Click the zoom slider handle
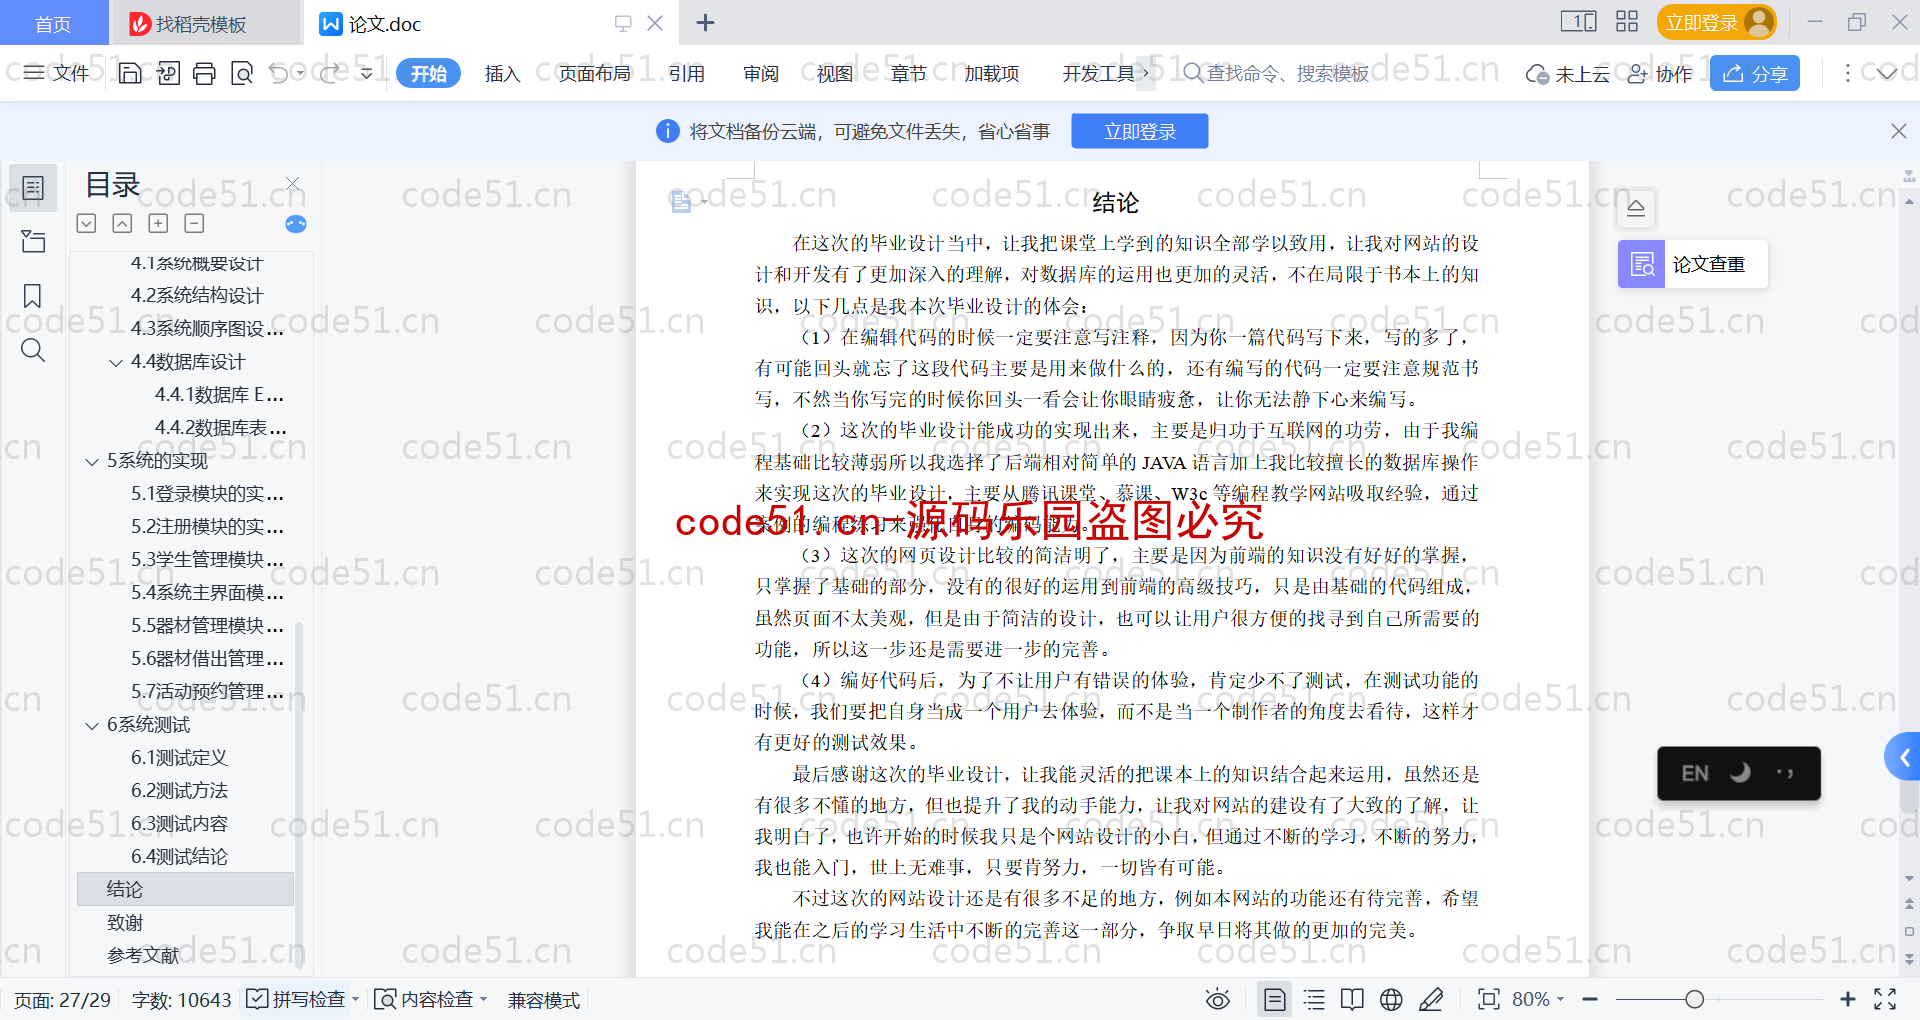This screenshot has width=1920, height=1020. [x=1694, y=999]
